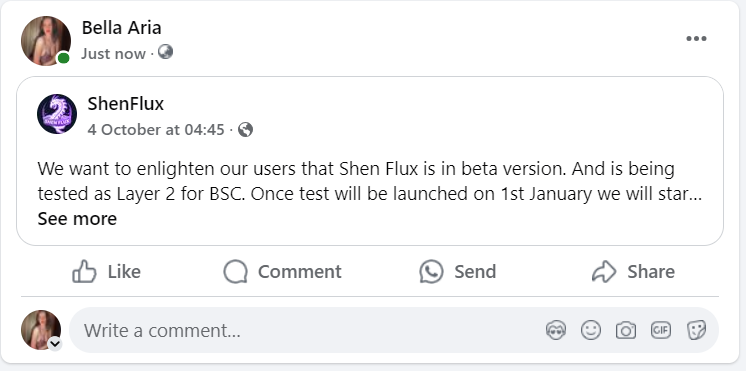Screen dimensions: 746x371
Task: Open the GIF picker icon
Action: point(661,330)
